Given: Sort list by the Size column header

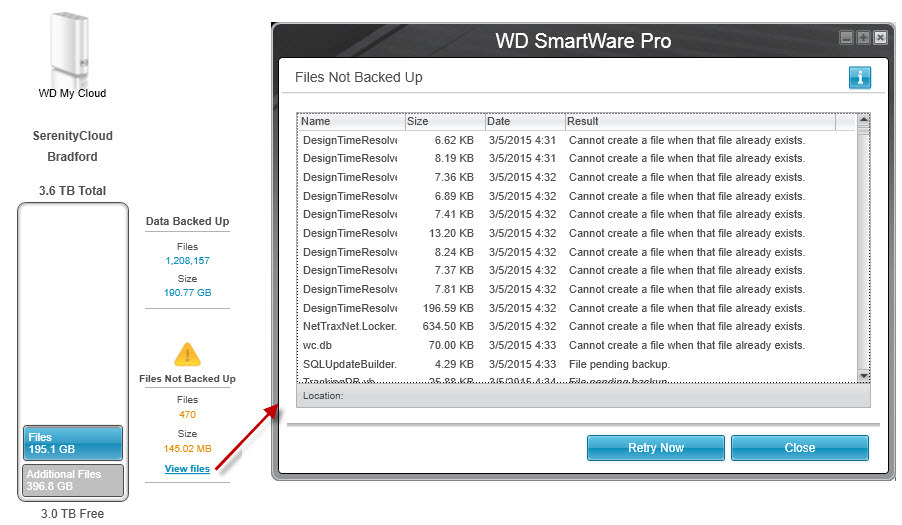Looking at the screenshot, I should pyautogui.click(x=445, y=121).
